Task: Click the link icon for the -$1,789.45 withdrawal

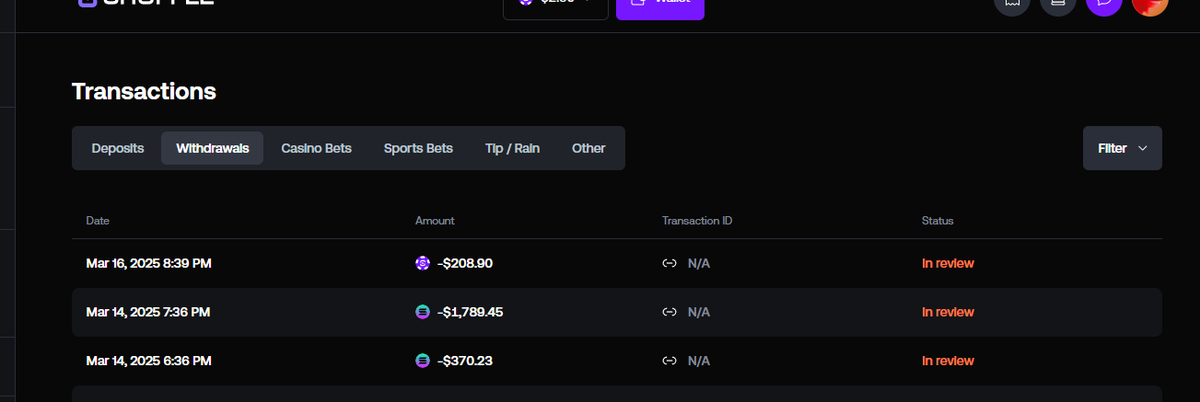Action: pyautogui.click(x=670, y=312)
